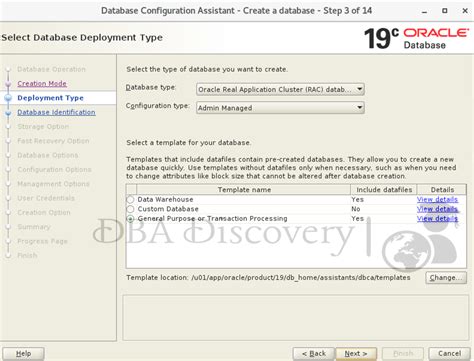Image resolution: width=474 pixels, height=361 pixels.
Task: Select the Deployment Type step
Action: [x=50, y=98]
